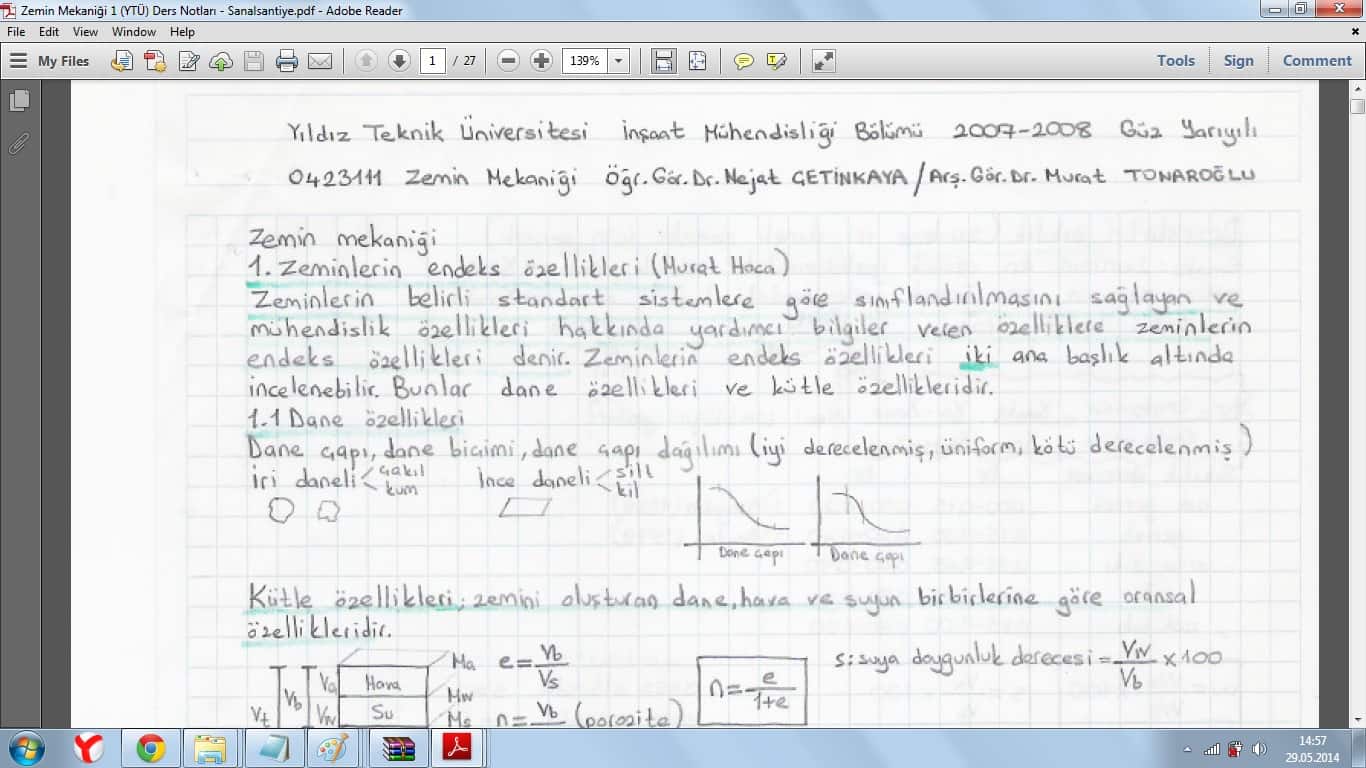Send the file by email icon
This screenshot has height=768, width=1366.
tap(320, 61)
